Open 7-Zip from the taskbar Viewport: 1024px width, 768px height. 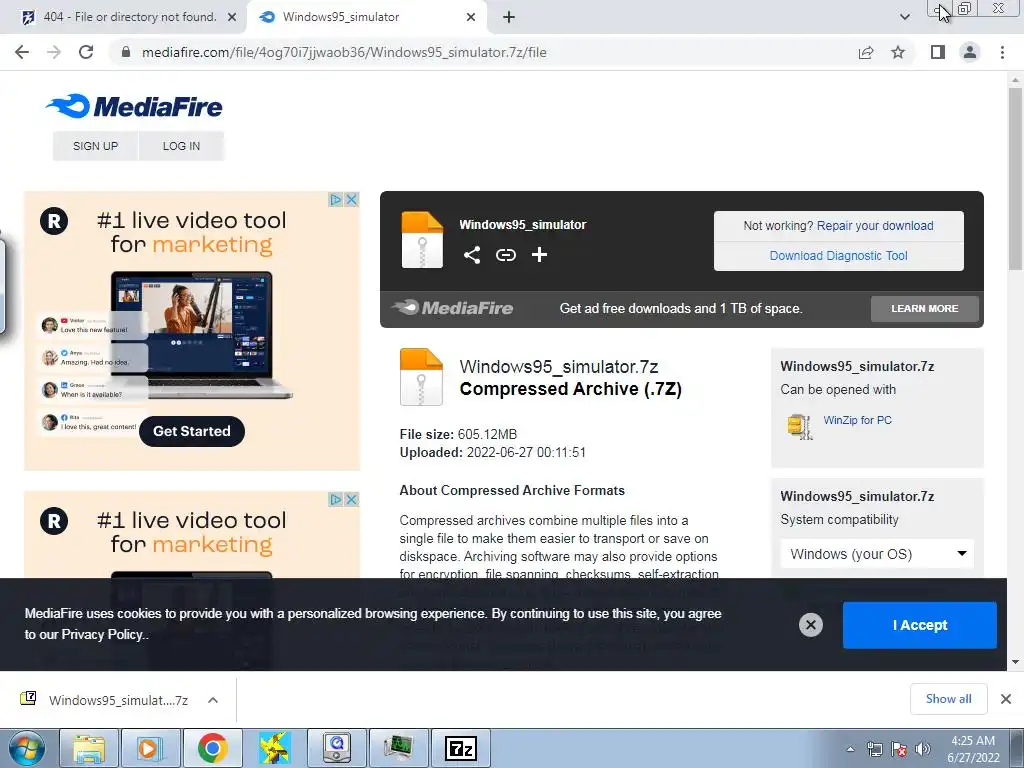(x=460, y=748)
